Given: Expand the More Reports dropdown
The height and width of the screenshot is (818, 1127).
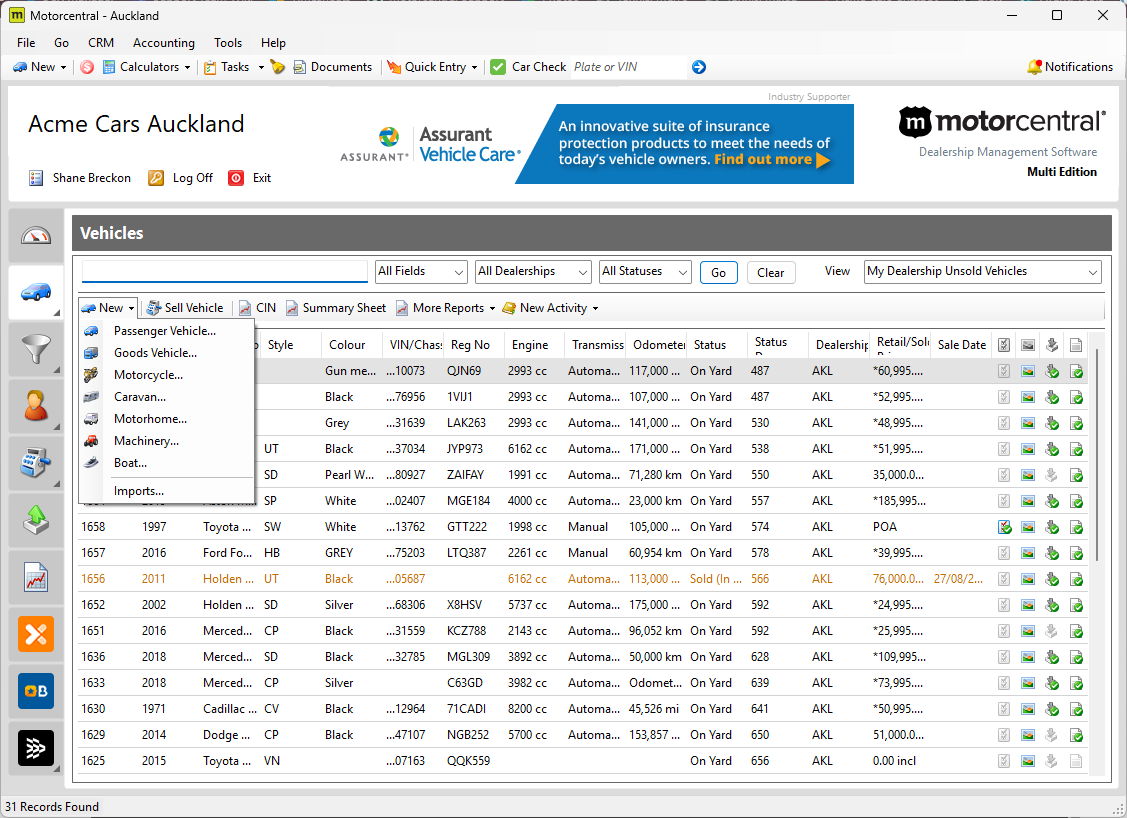Looking at the screenshot, I should click(x=492, y=308).
